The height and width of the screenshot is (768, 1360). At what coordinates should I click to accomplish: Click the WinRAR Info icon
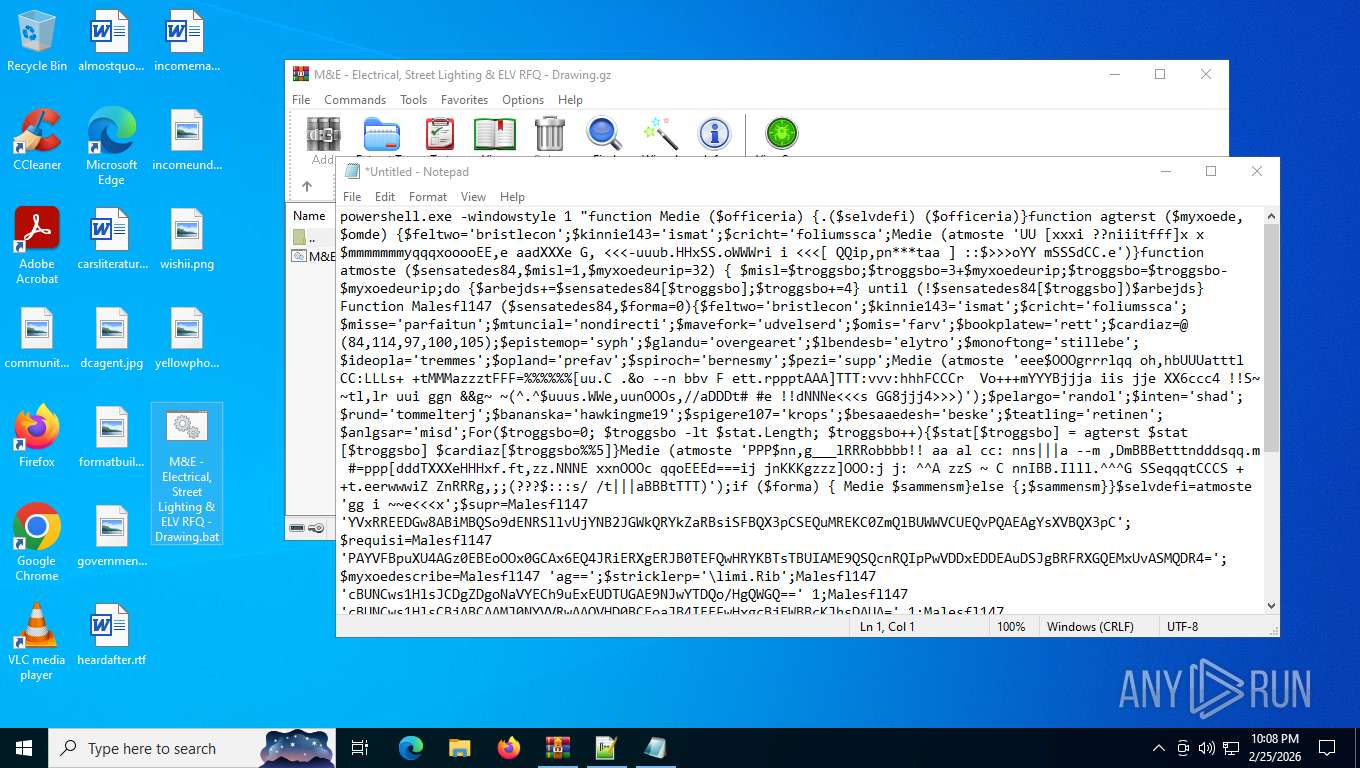tap(714, 134)
